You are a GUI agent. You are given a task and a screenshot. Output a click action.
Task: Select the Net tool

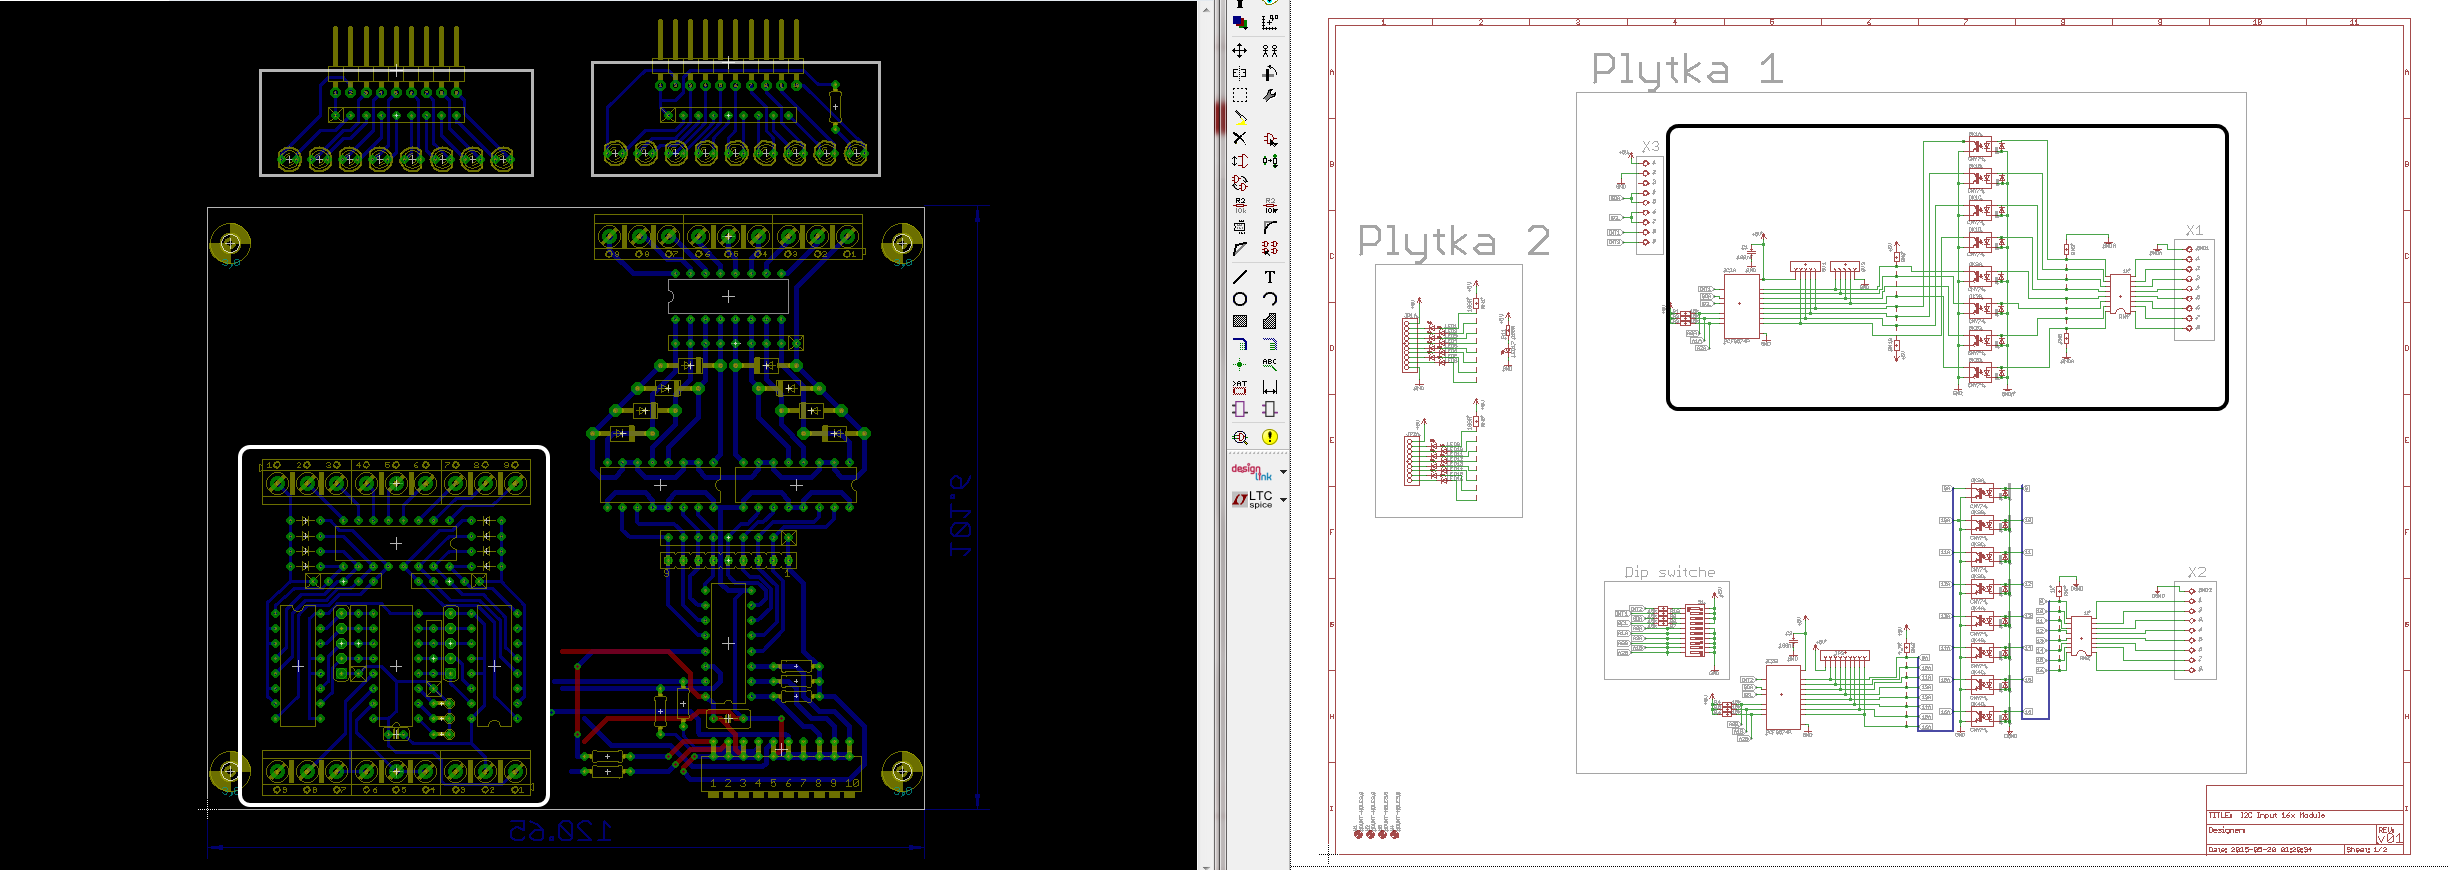1270,343
